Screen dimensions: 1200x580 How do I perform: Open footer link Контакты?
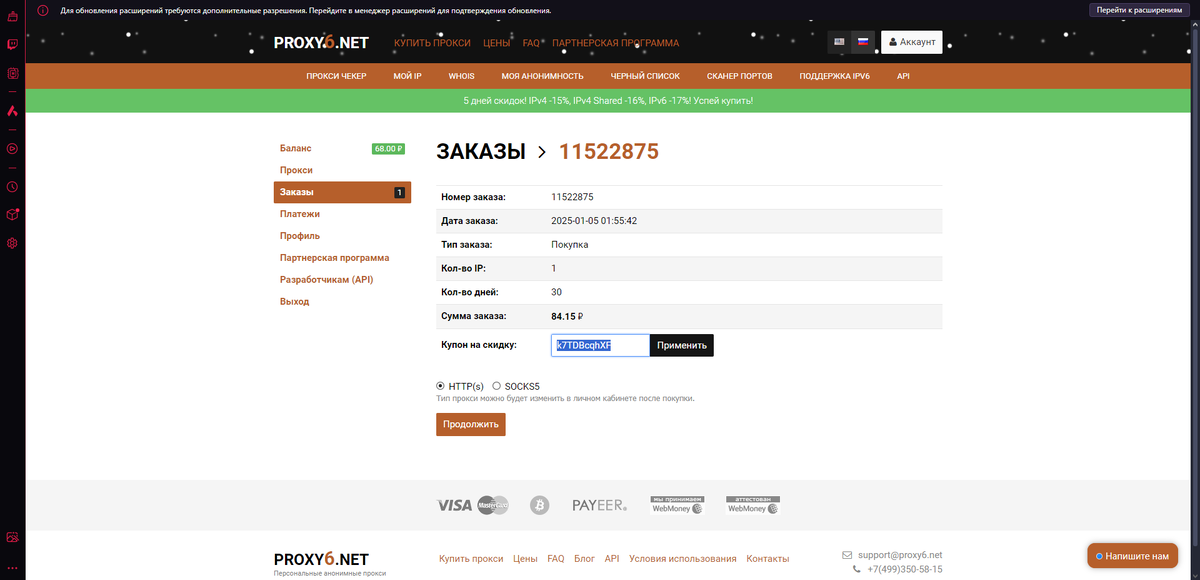(x=768, y=559)
